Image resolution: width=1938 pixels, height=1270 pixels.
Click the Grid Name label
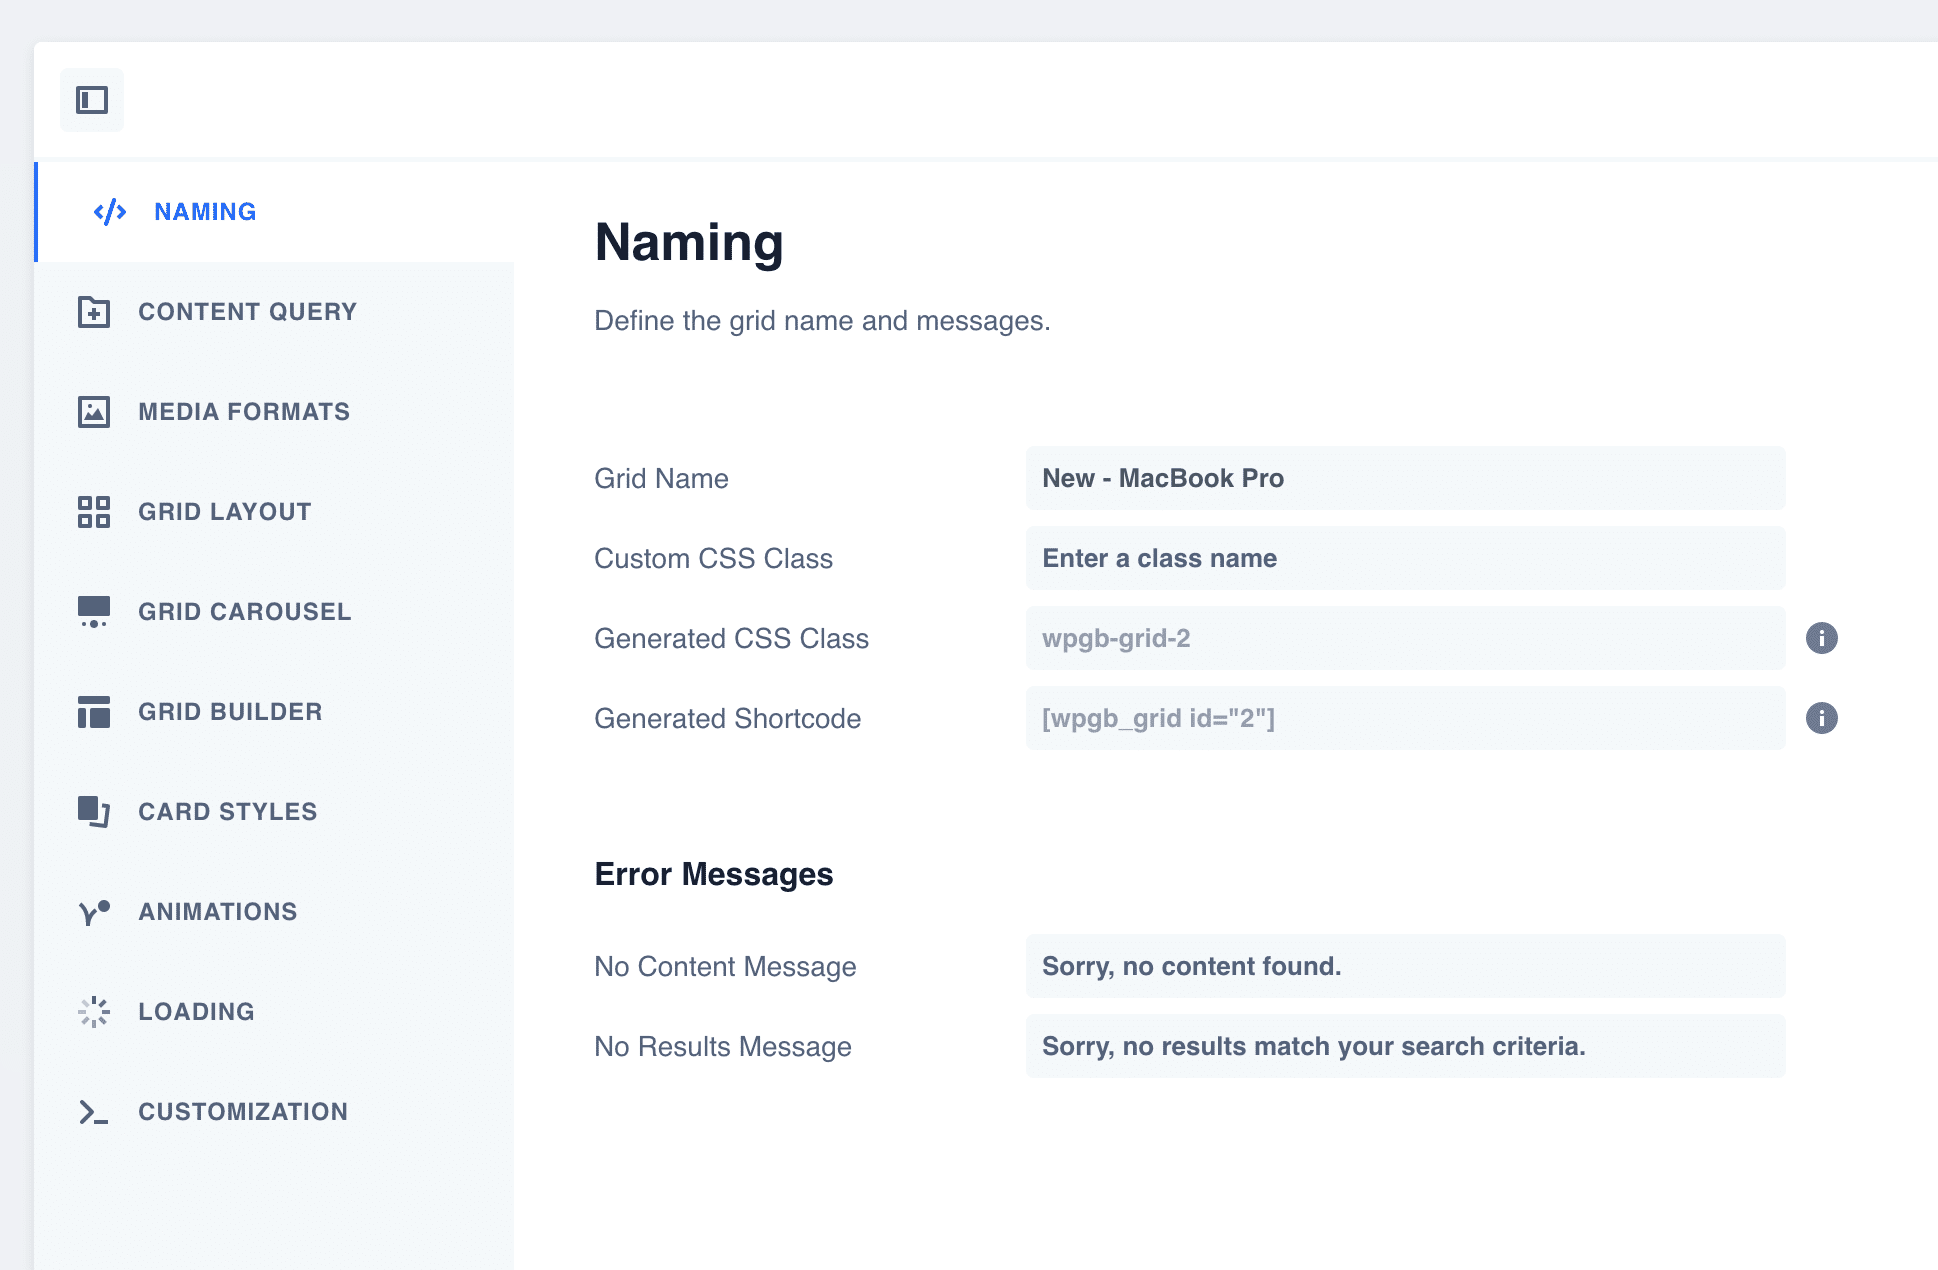click(661, 478)
